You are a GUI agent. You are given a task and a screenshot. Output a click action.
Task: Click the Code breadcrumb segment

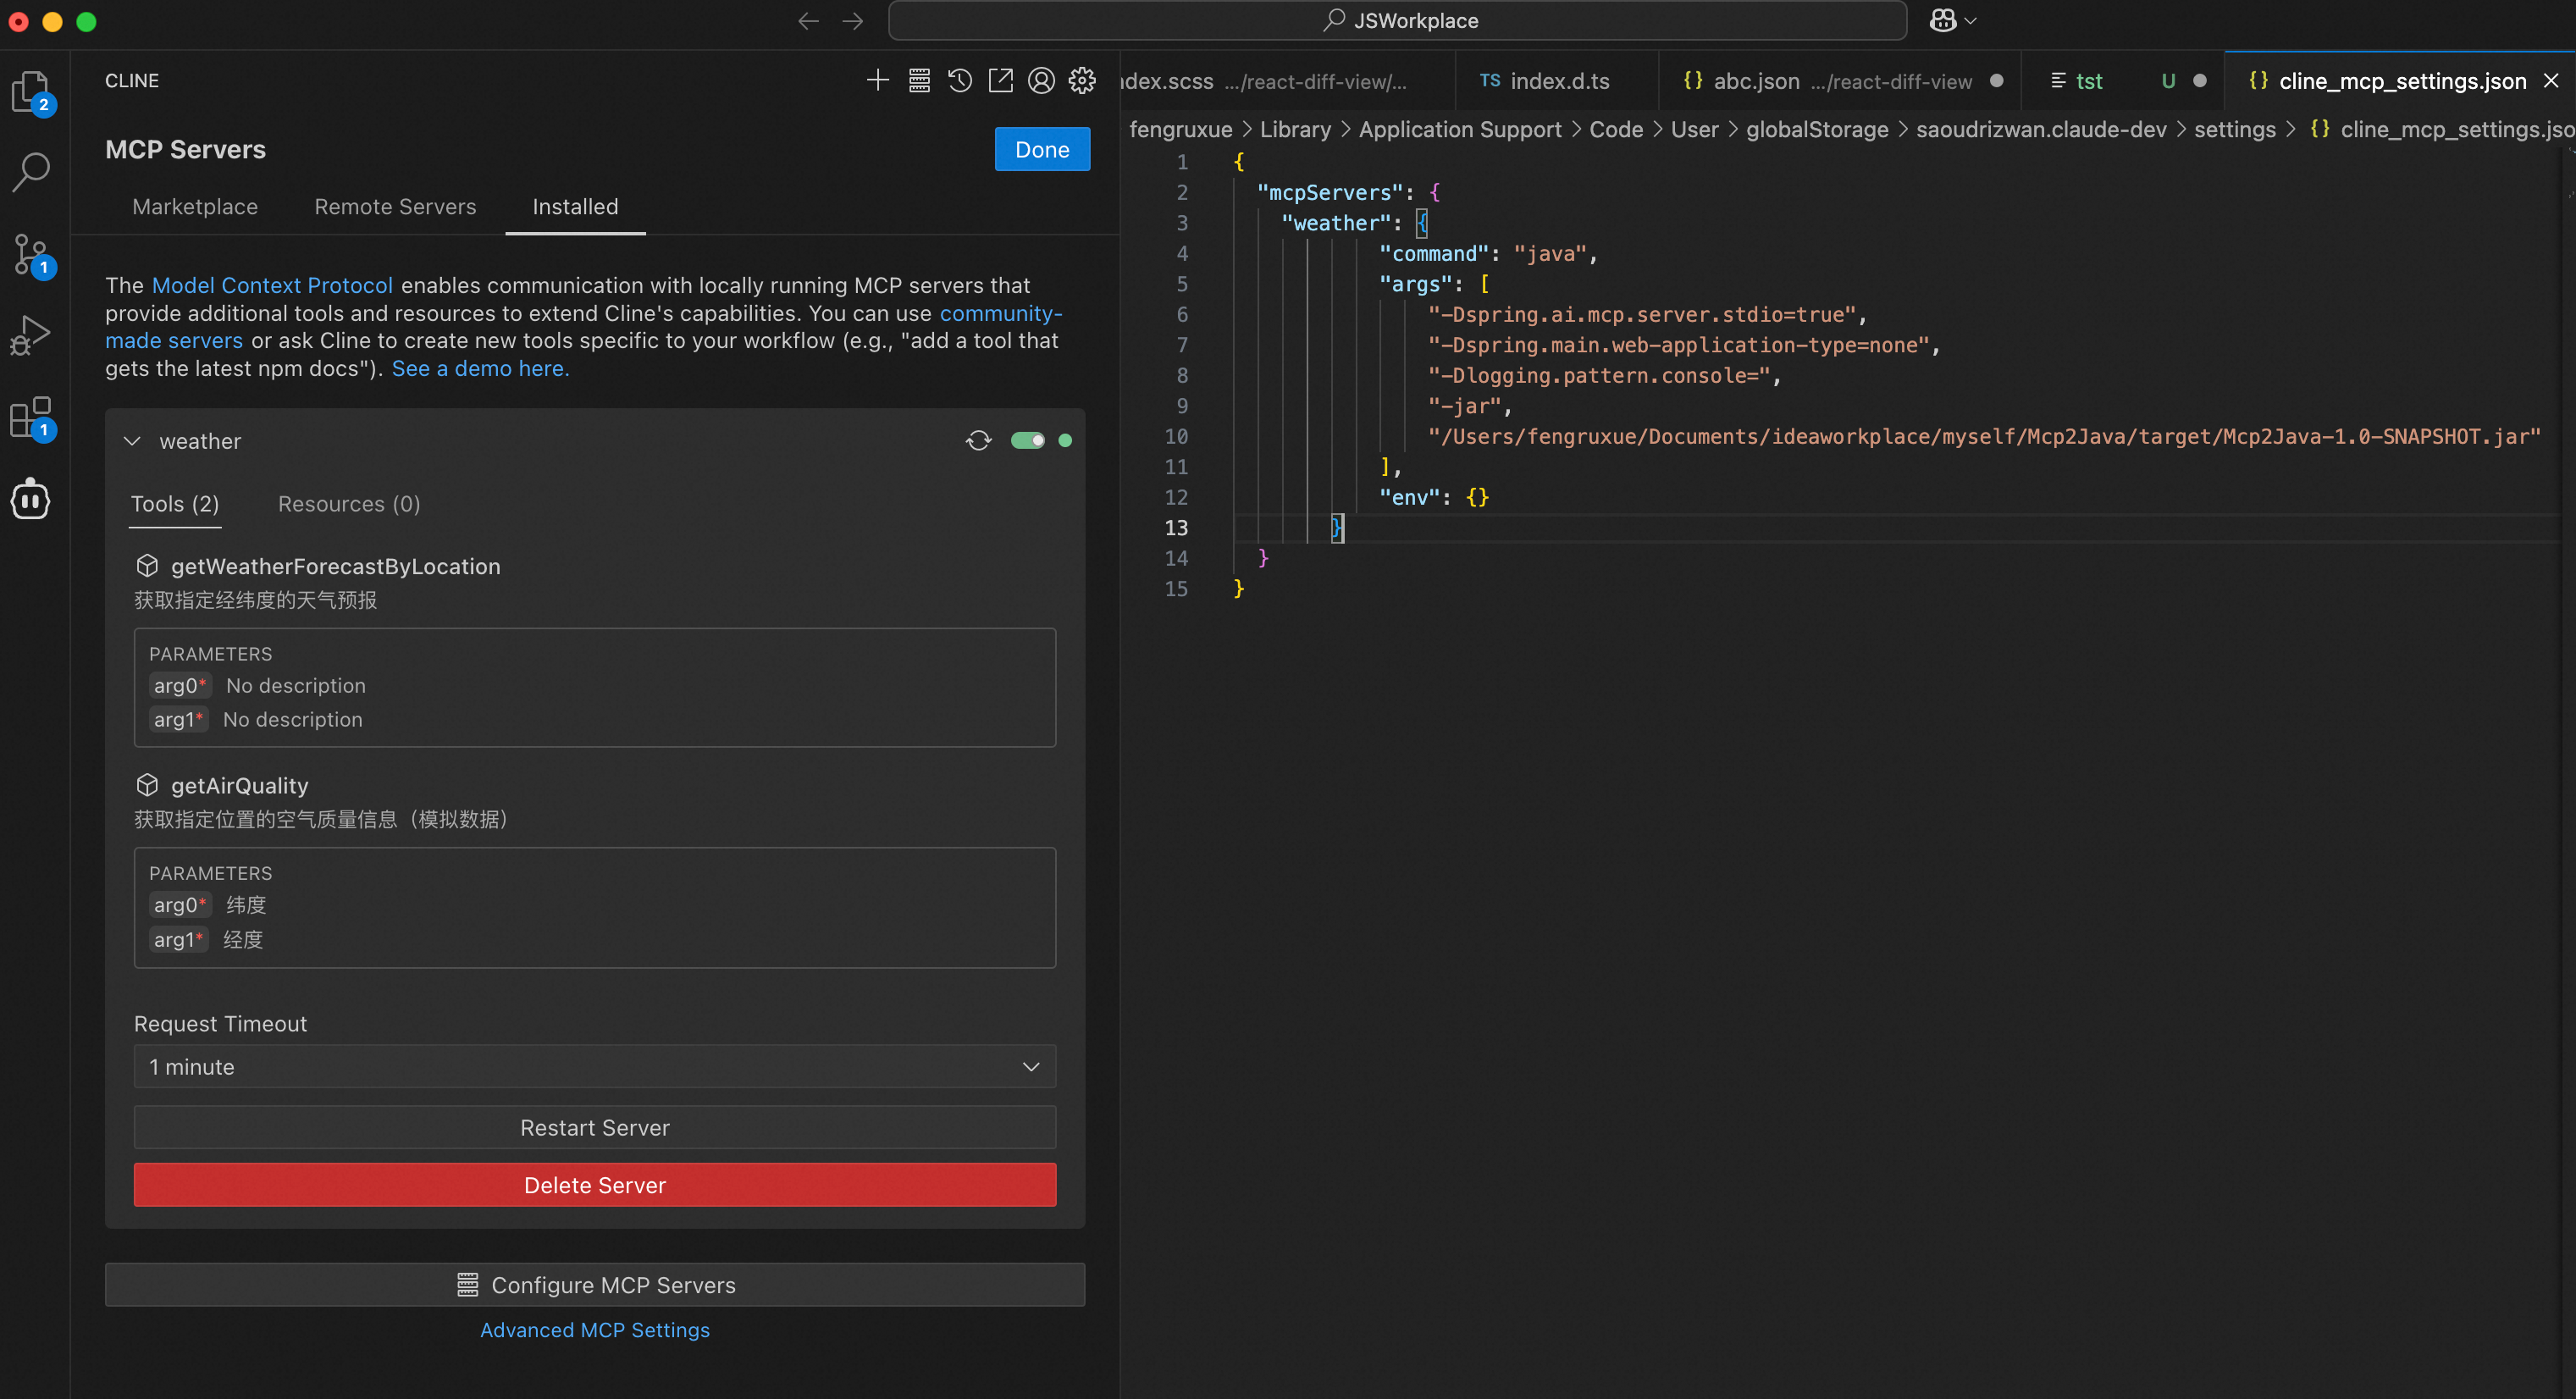click(1616, 129)
